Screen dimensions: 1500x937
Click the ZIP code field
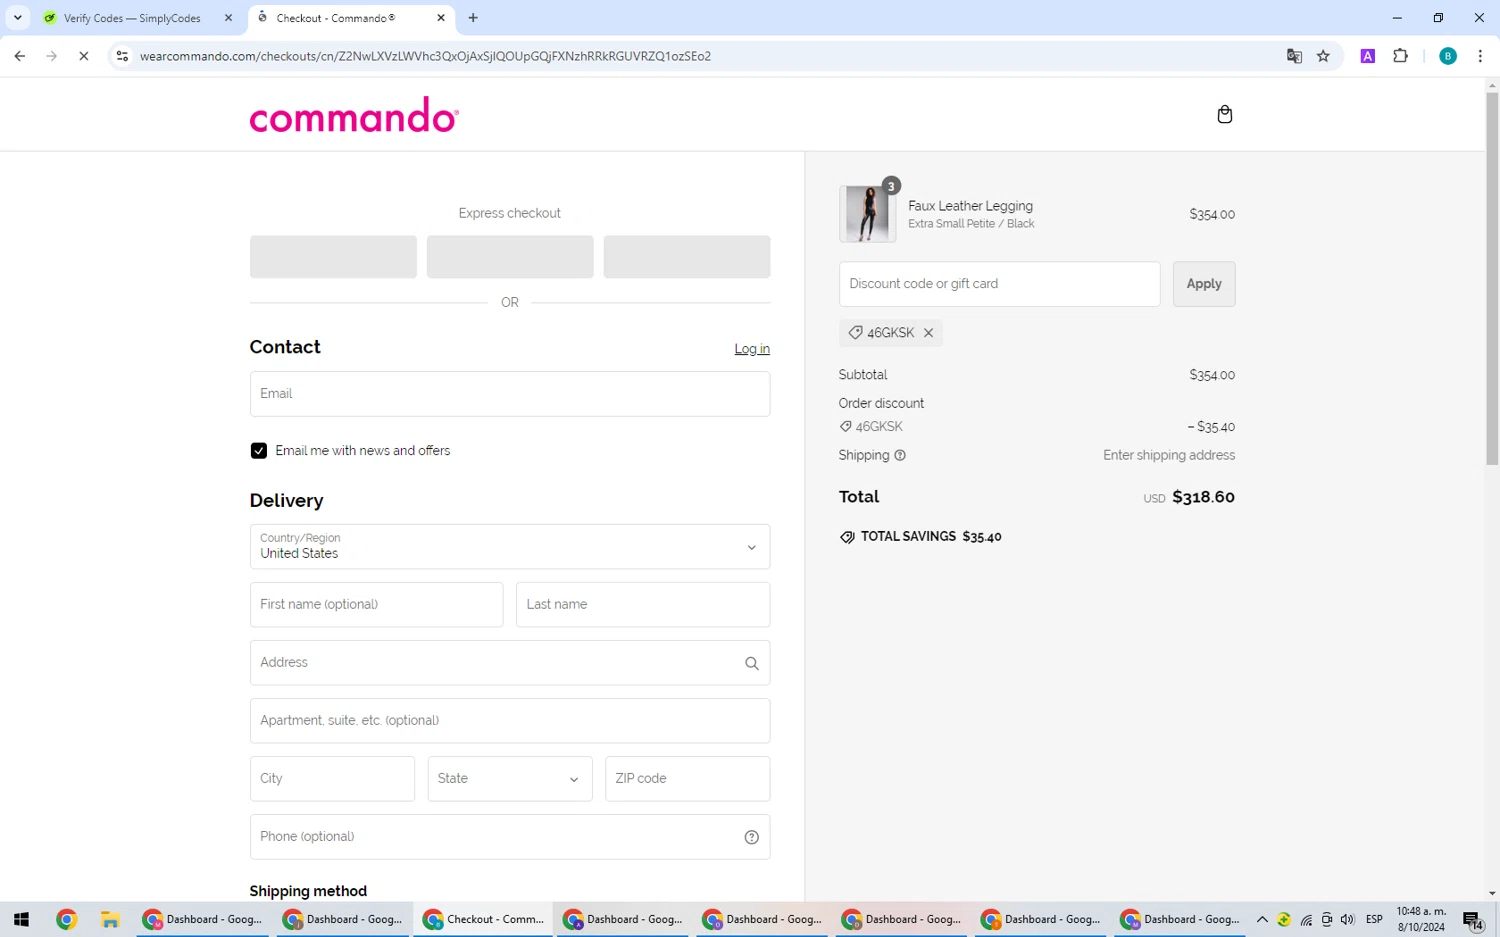coord(687,779)
